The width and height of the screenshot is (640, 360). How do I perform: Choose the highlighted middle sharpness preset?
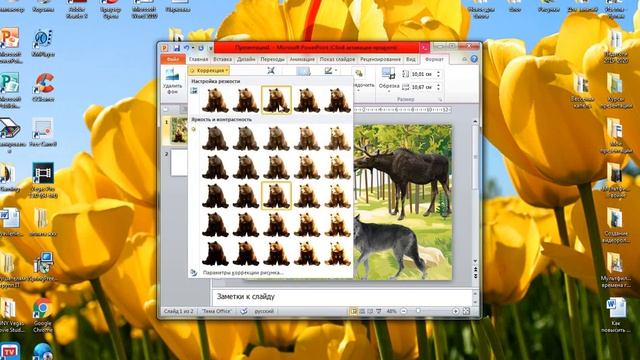pyautogui.click(x=276, y=100)
